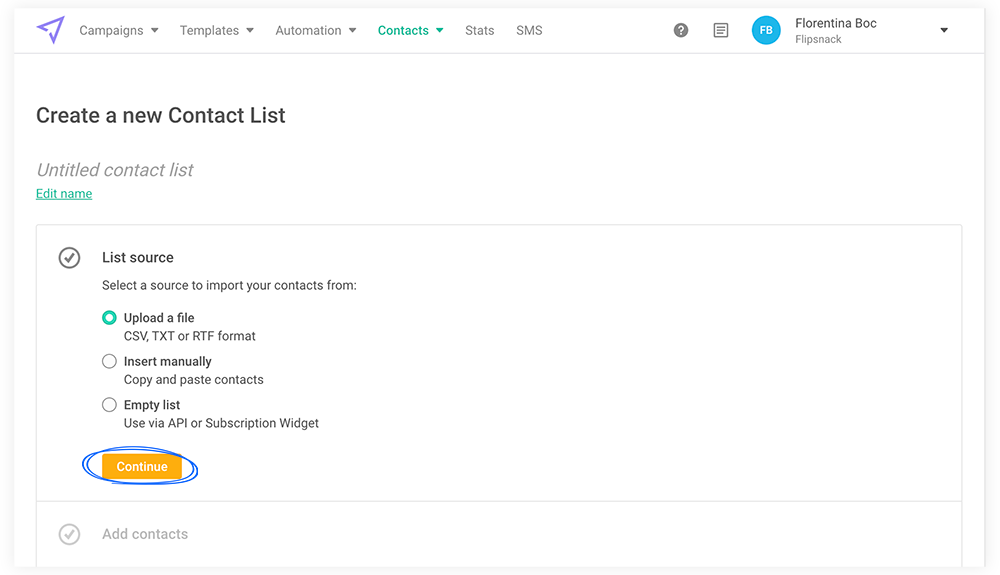Expand the Templates dropdown arrow
This screenshot has width=1000, height=575.
pyautogui.click(x=250, y=31)
